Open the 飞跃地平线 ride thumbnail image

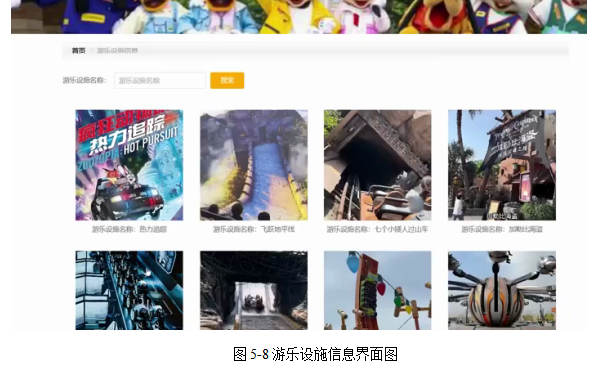click(x=254, y=165)
